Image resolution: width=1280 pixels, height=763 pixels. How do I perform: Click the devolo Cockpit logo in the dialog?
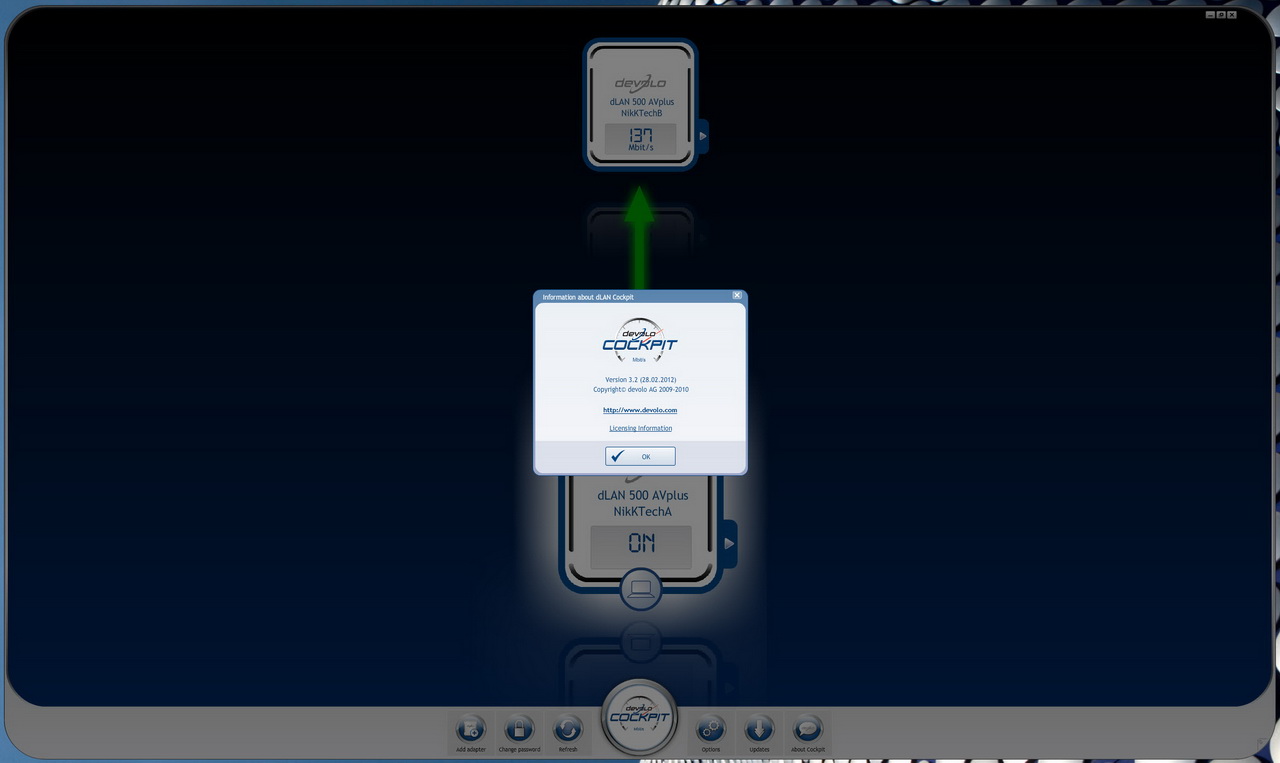tap(640, 340)
